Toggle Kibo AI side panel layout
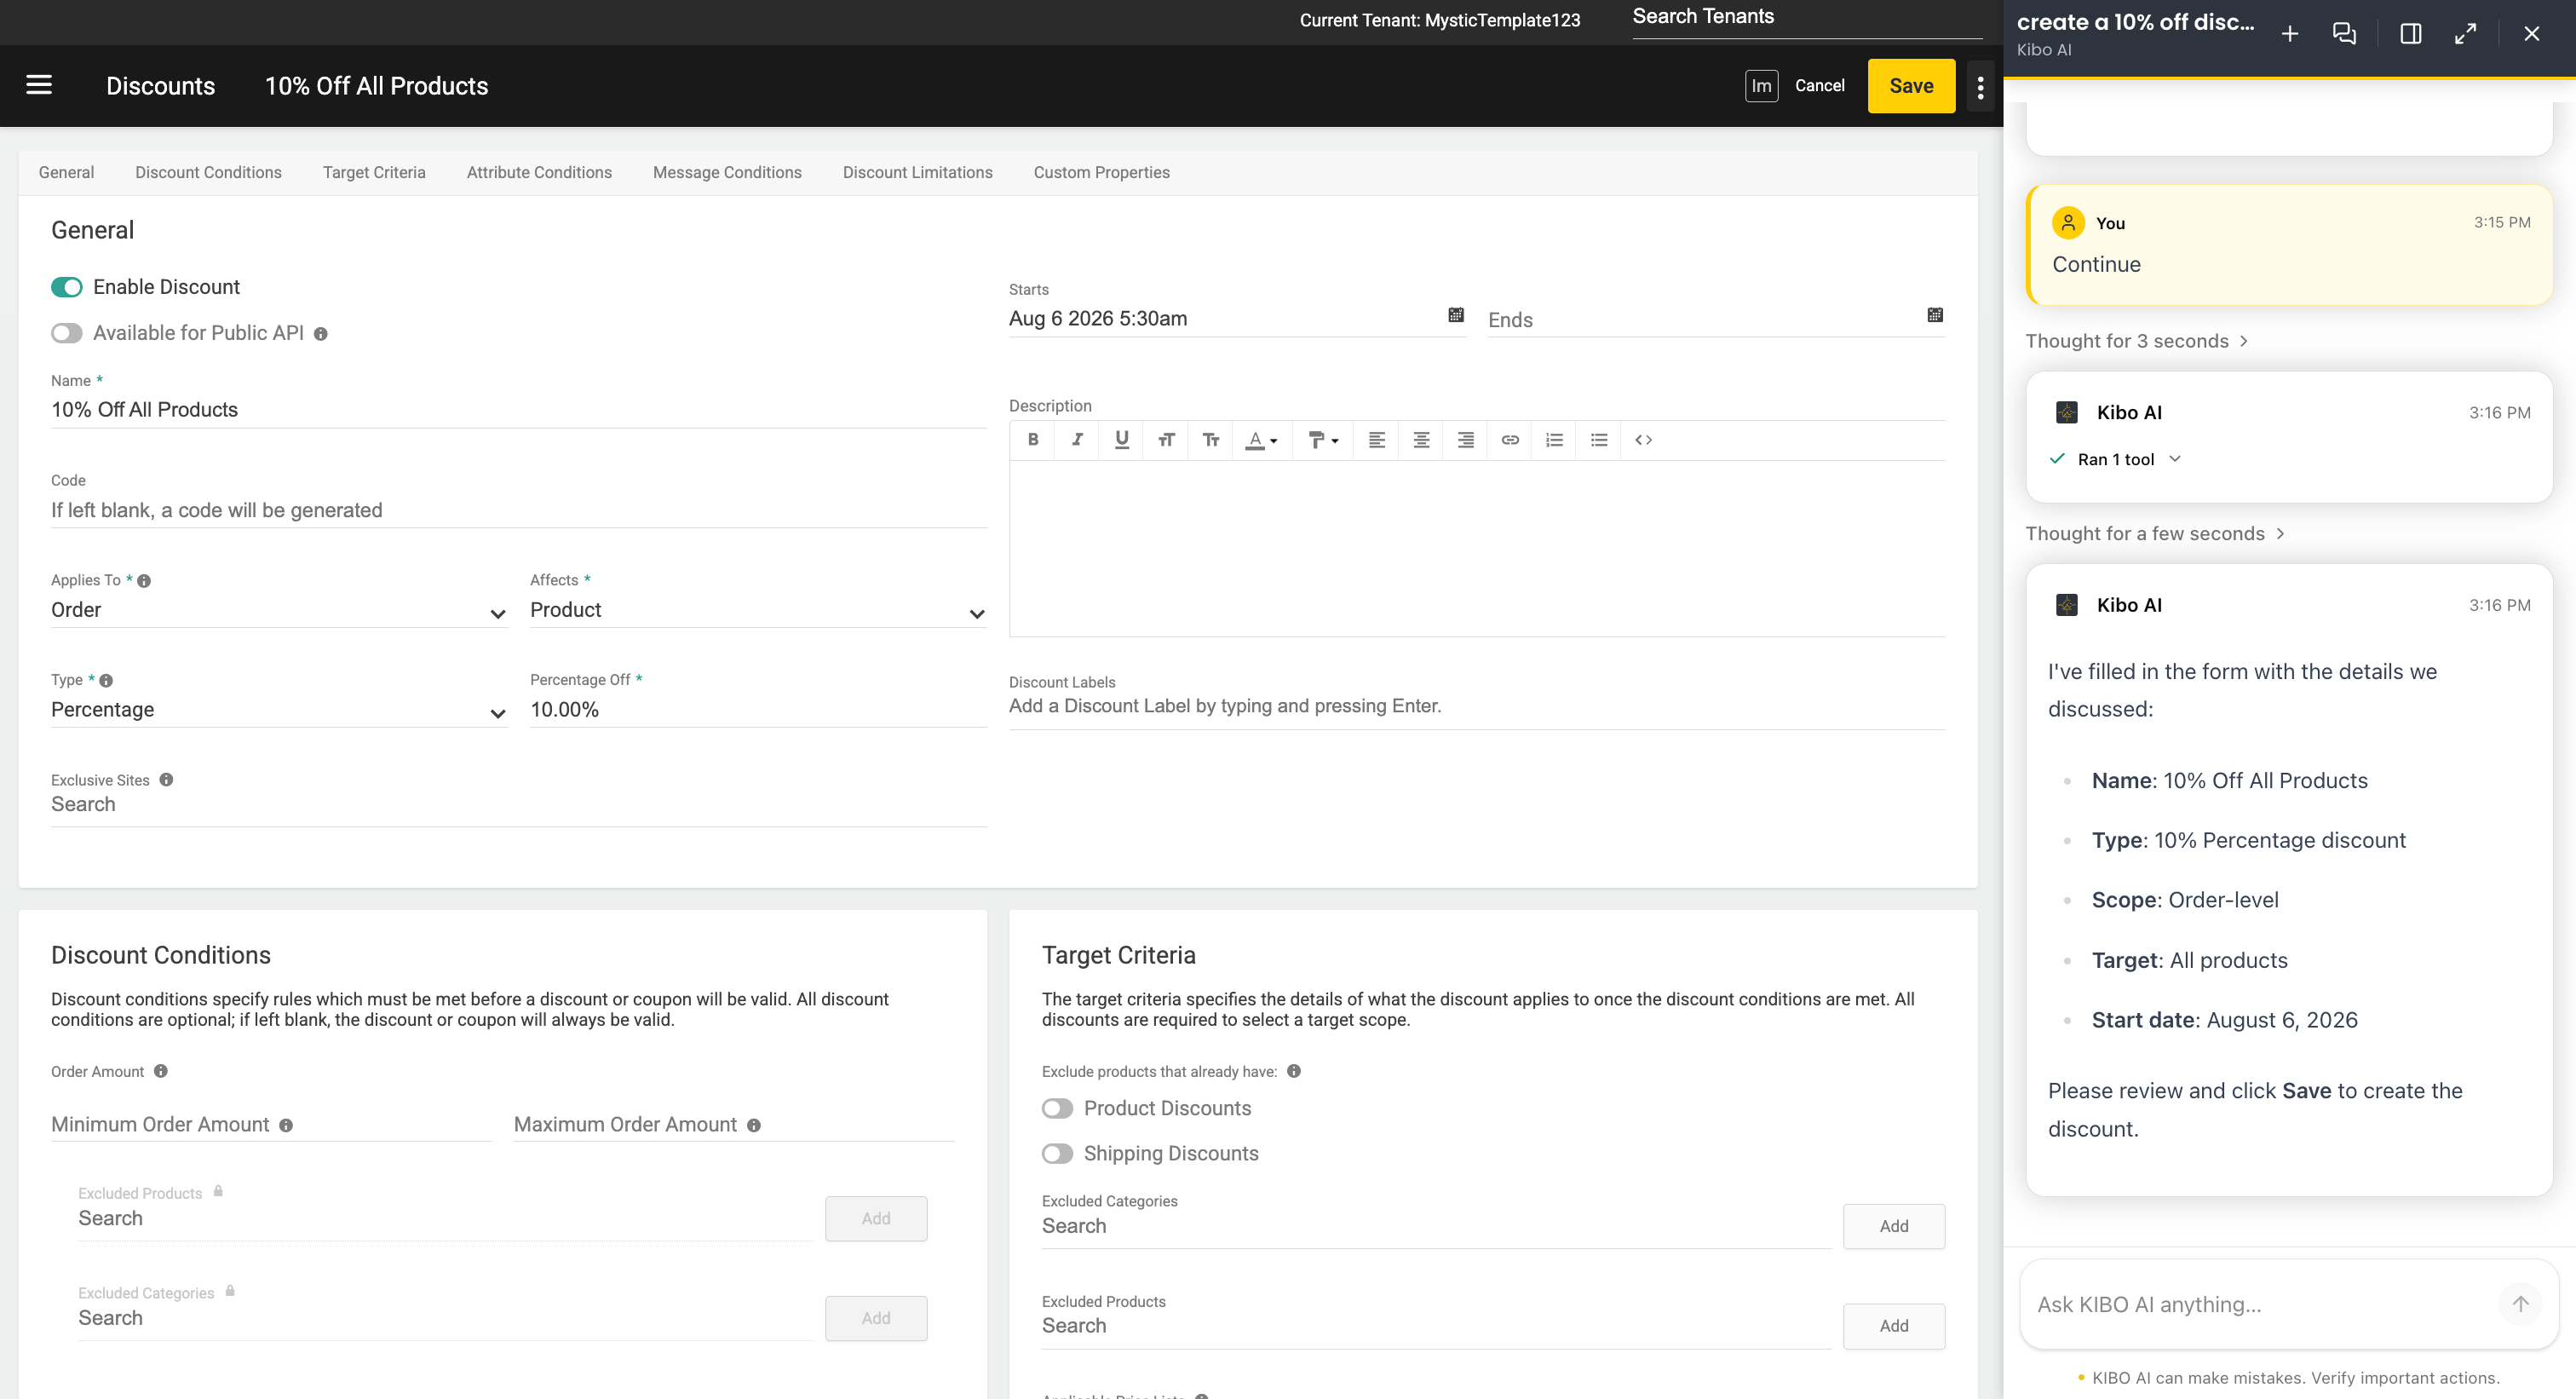The image size is (2576, 1399). (2410, 34)
